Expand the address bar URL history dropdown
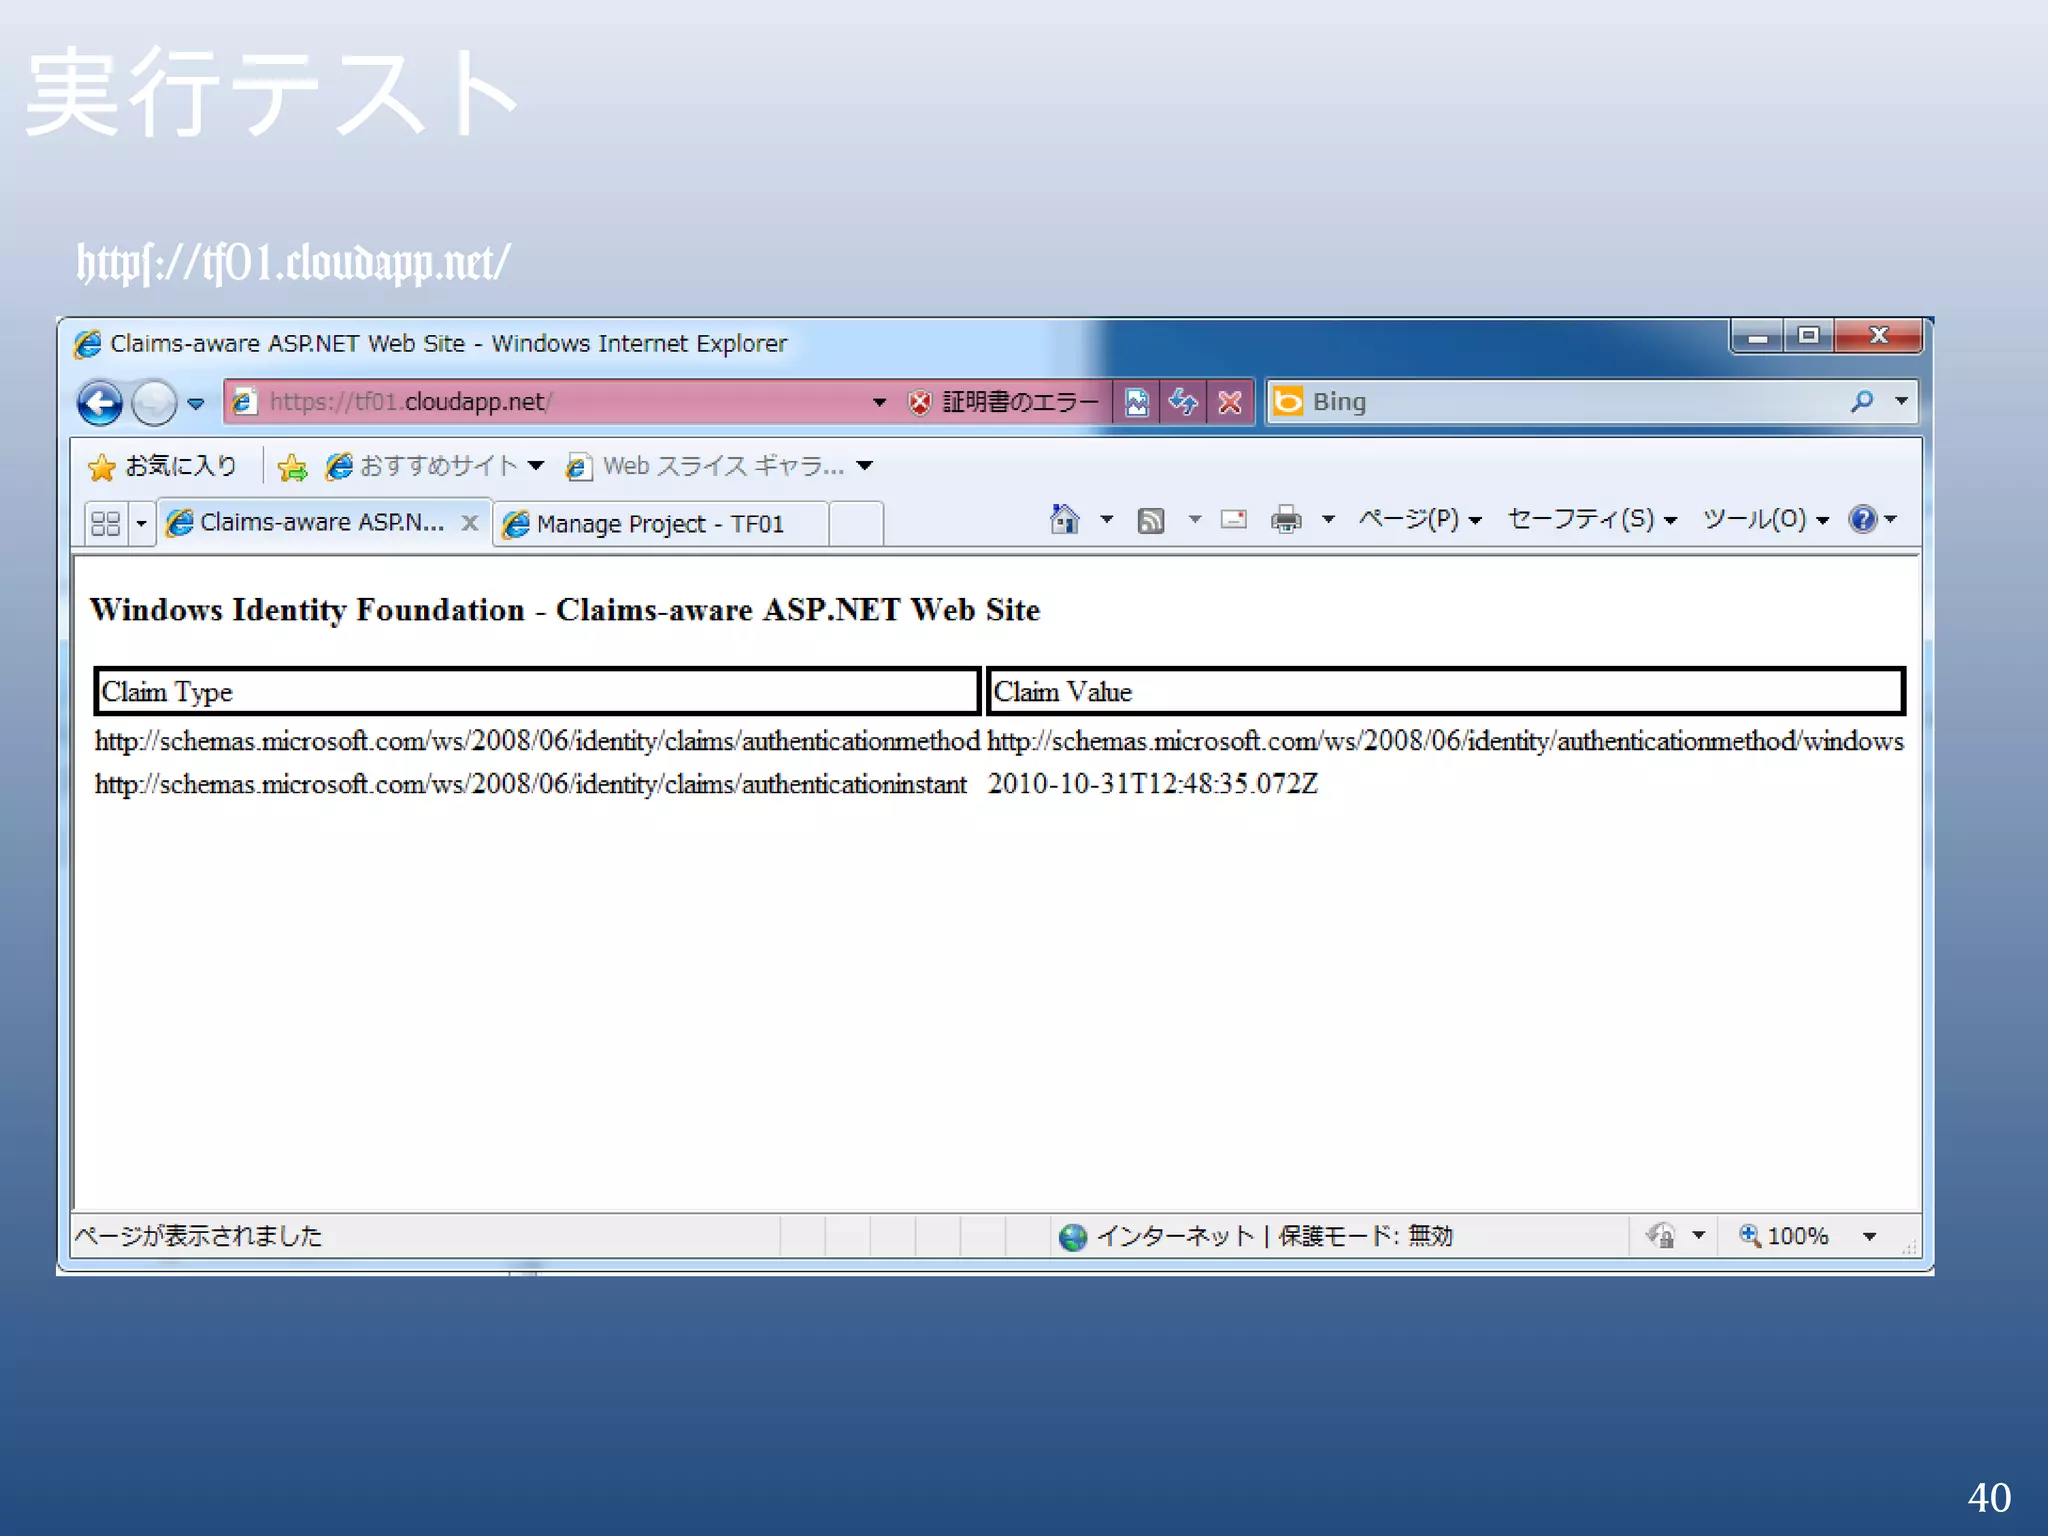 pos(879,402)
